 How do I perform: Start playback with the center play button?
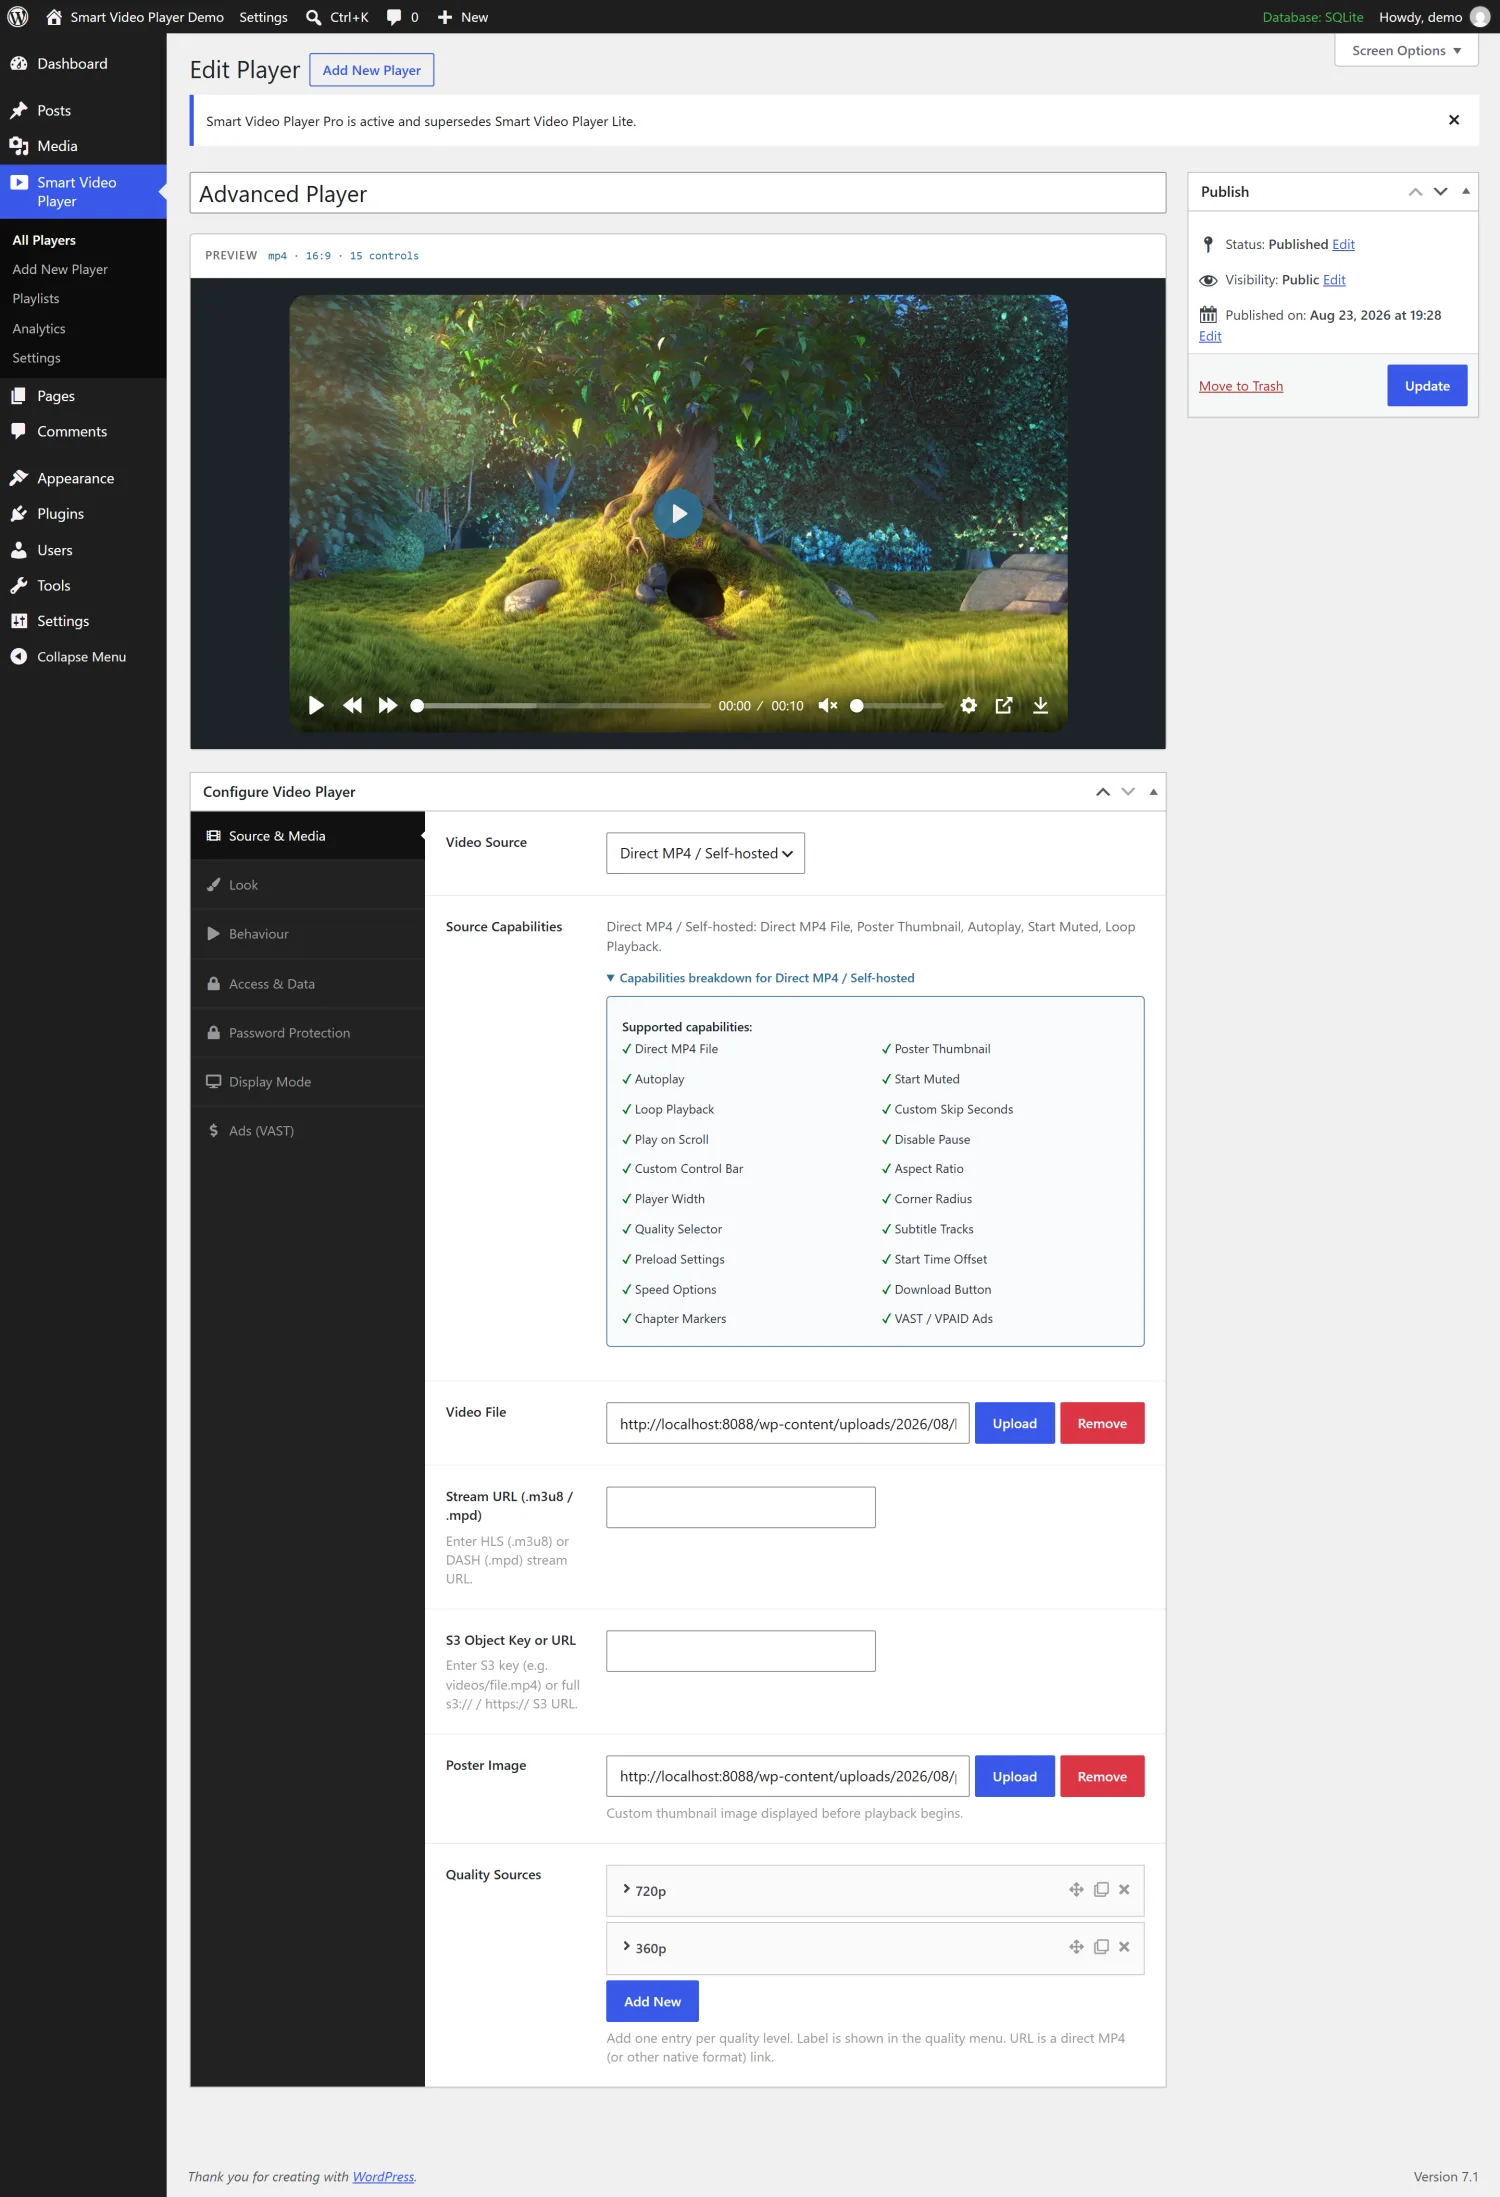tap(678, 513)
